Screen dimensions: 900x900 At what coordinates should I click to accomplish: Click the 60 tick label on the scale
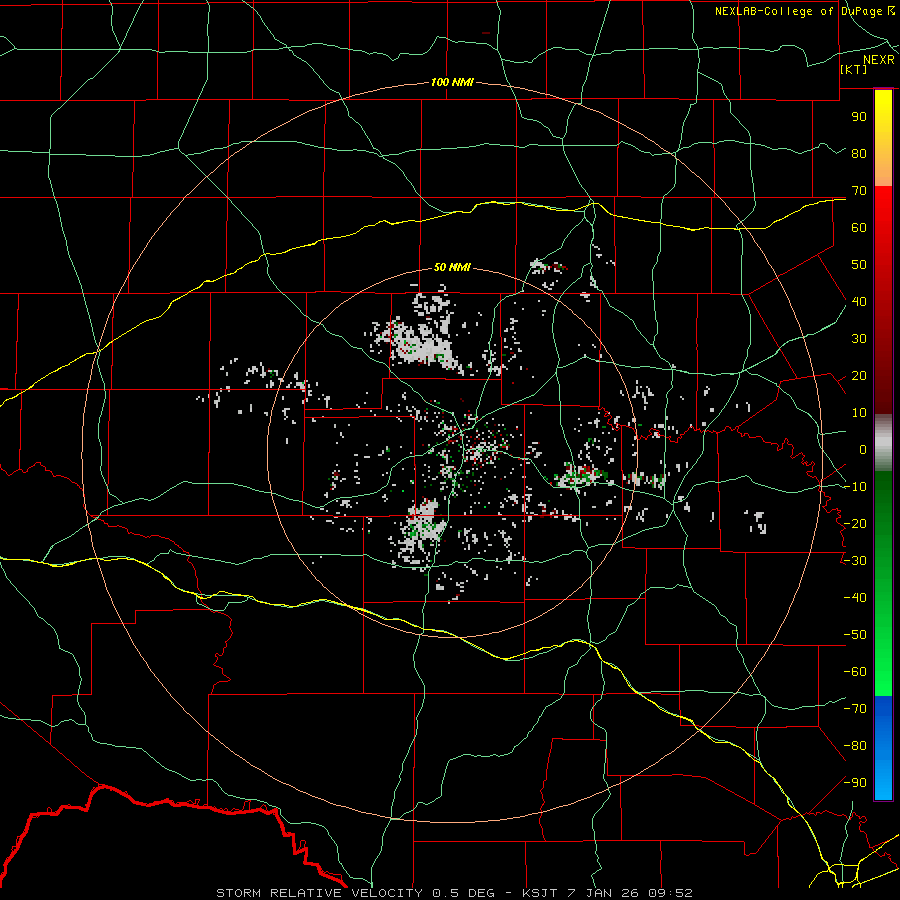point(859,227)
